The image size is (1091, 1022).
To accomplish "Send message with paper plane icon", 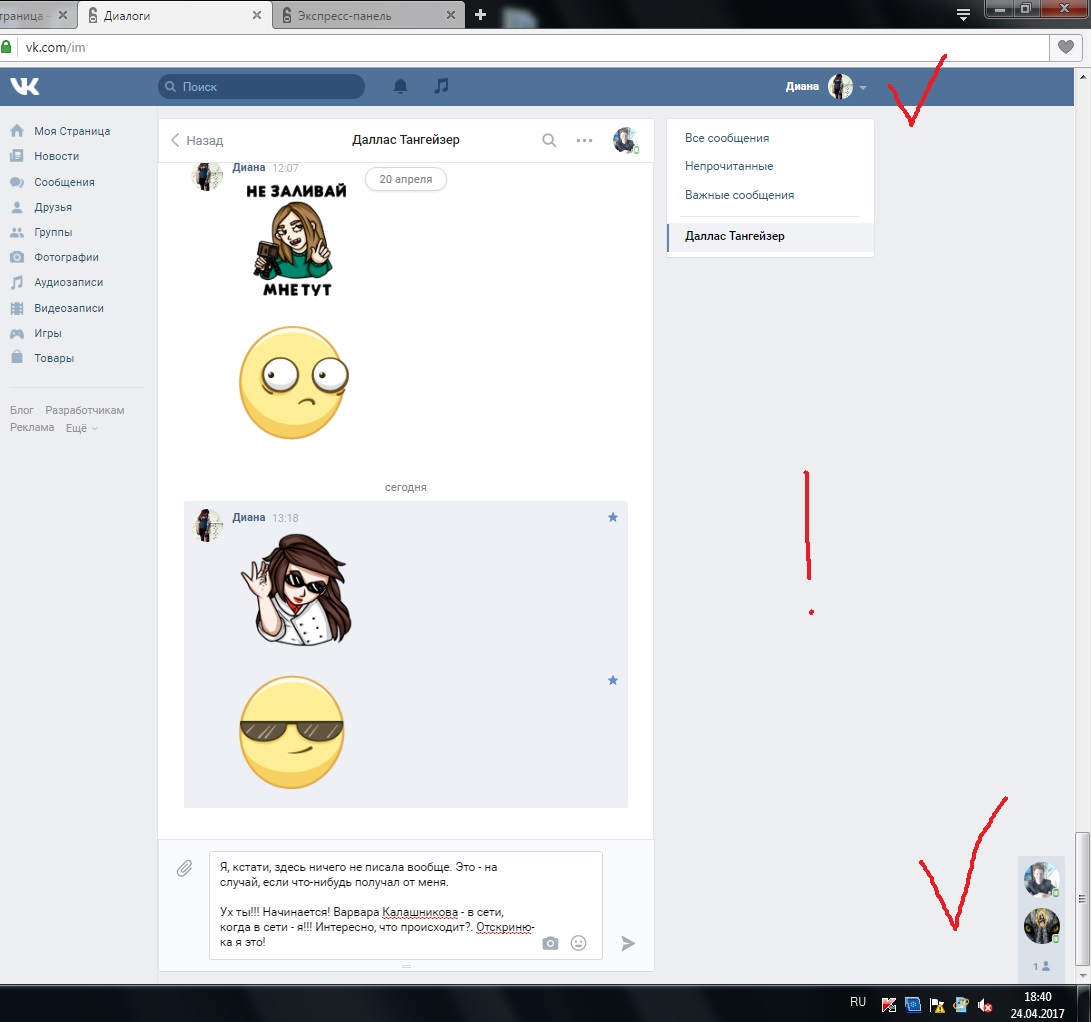I will tap(628, 943).
